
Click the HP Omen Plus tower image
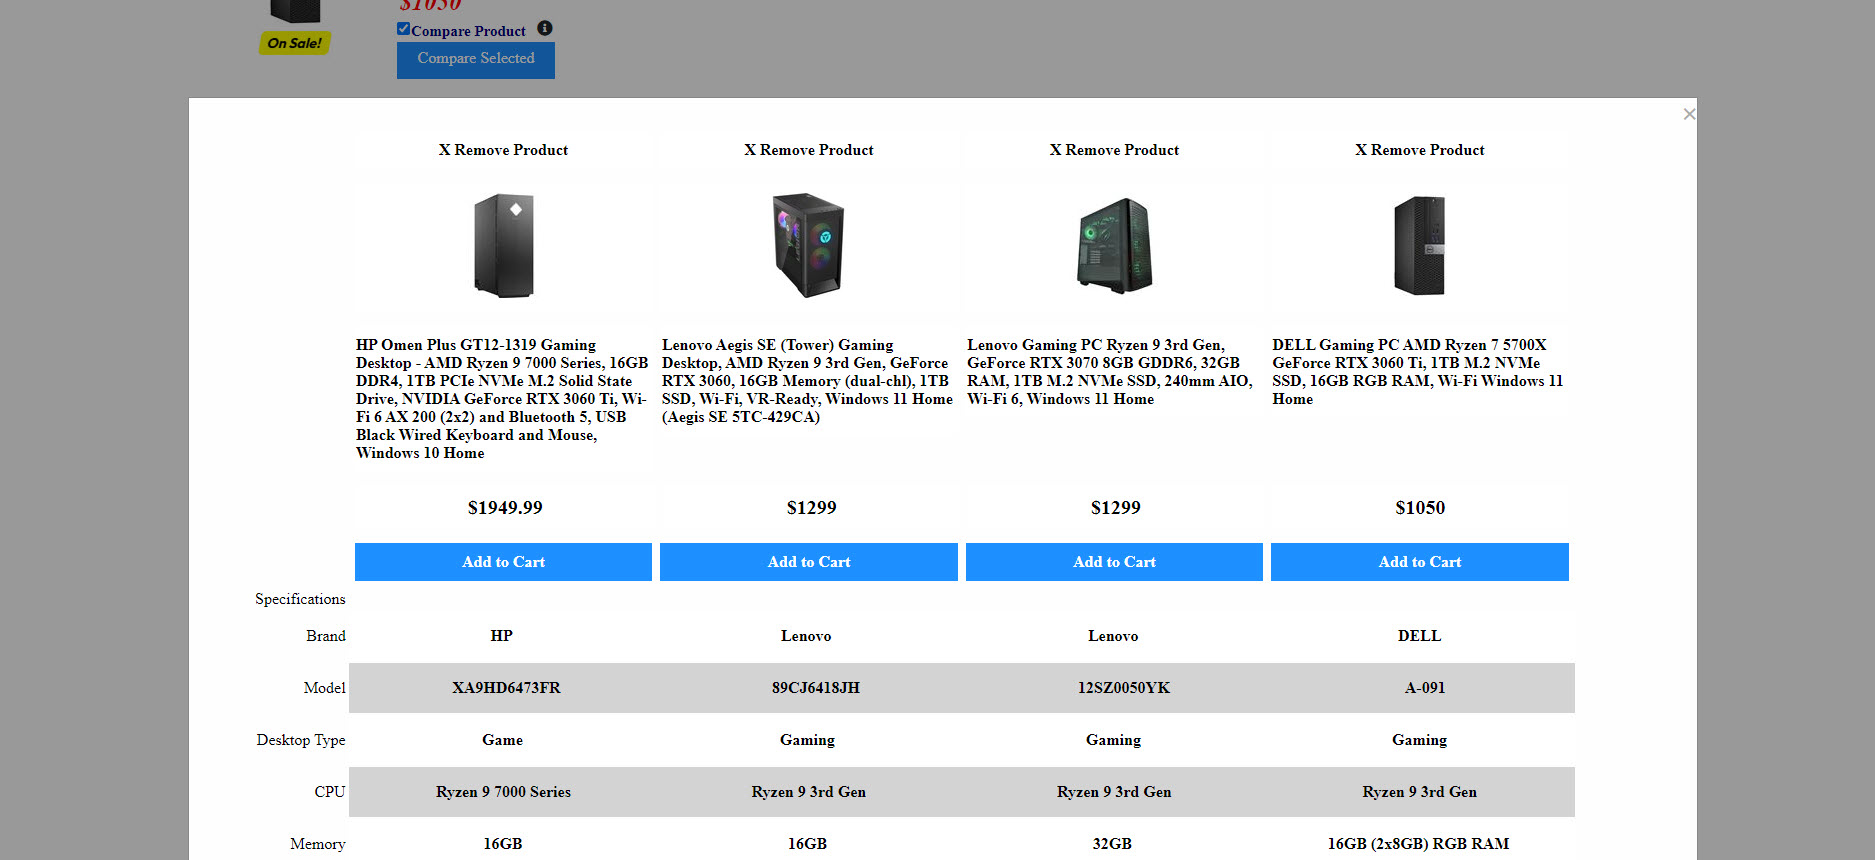(x=503, y=245)
